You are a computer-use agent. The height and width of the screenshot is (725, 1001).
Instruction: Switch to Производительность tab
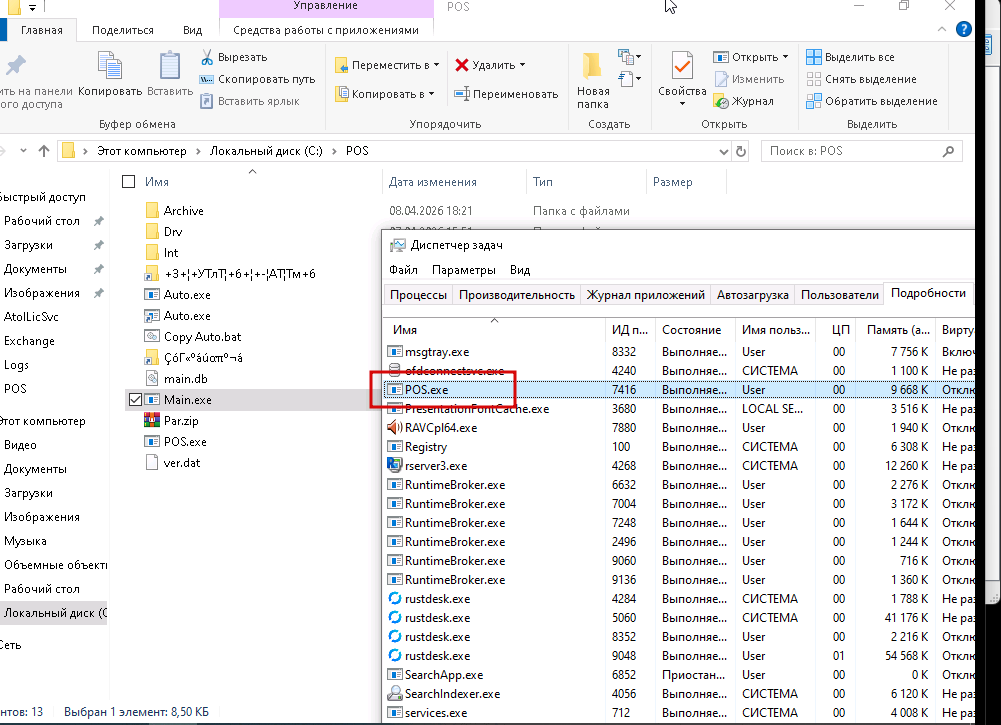tap(516, 295)
